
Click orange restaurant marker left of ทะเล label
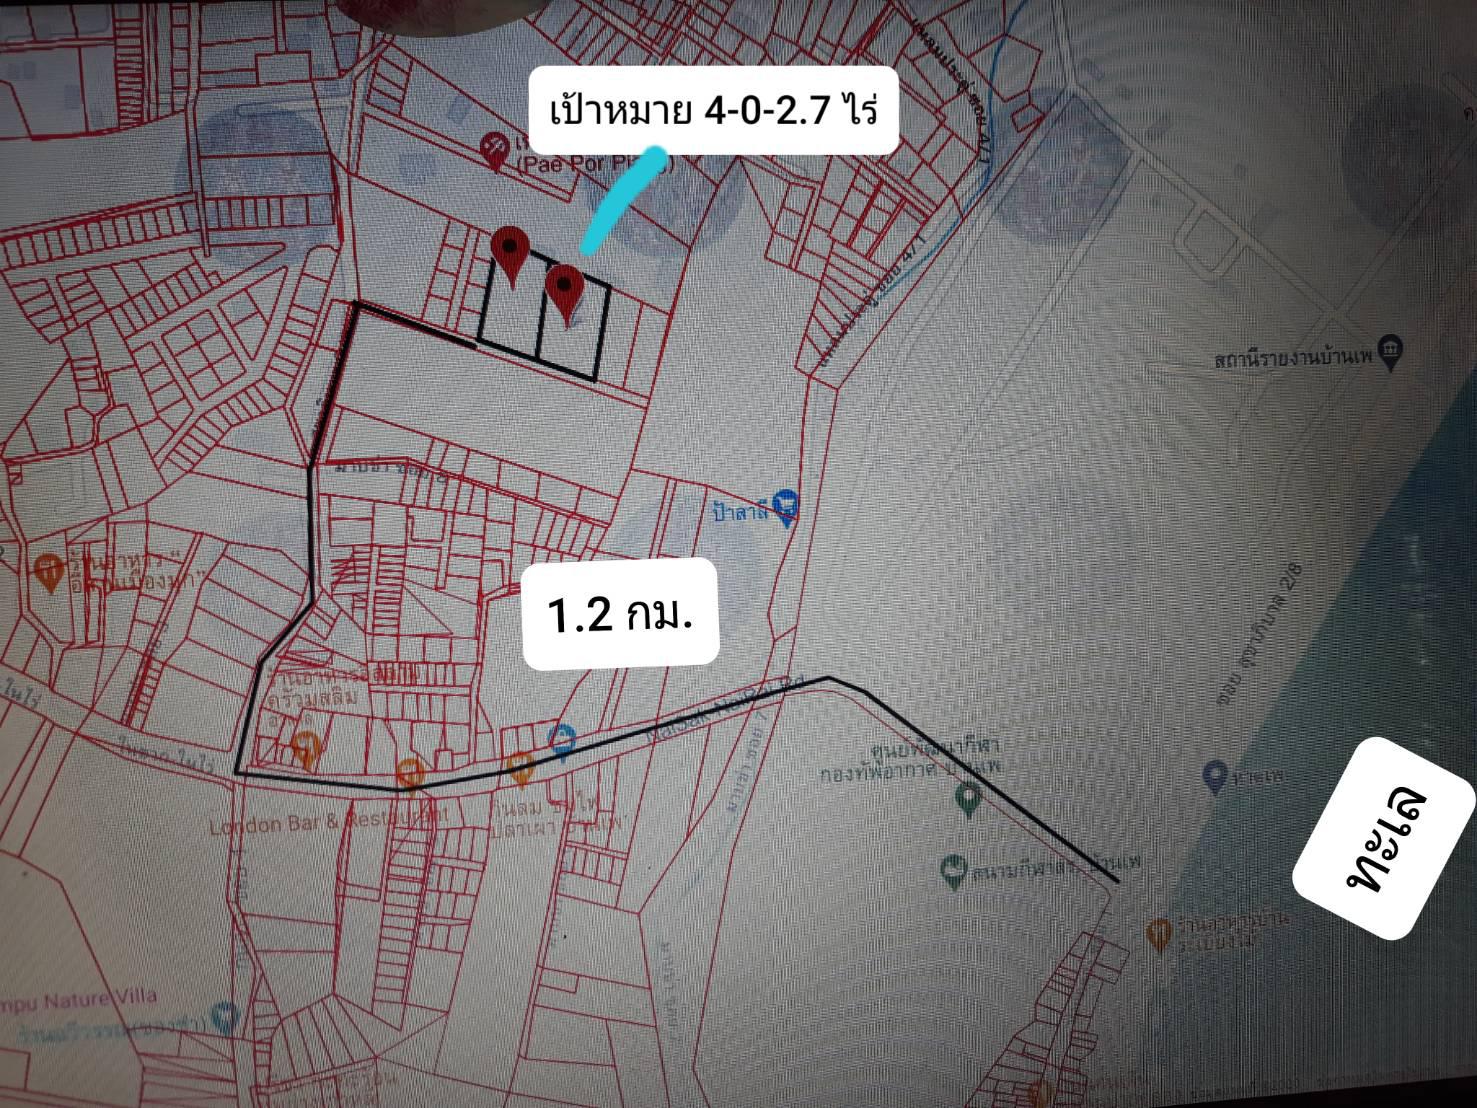1159,933
